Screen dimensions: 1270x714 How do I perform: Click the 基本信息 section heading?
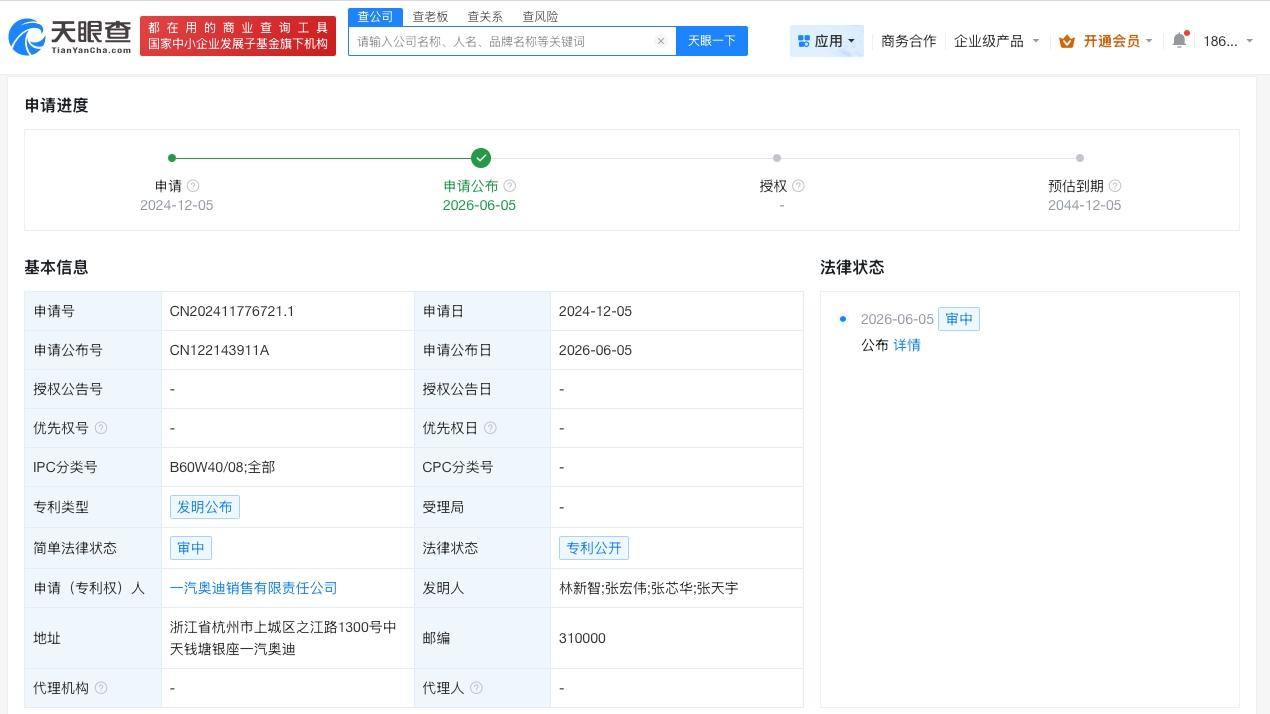57,267
